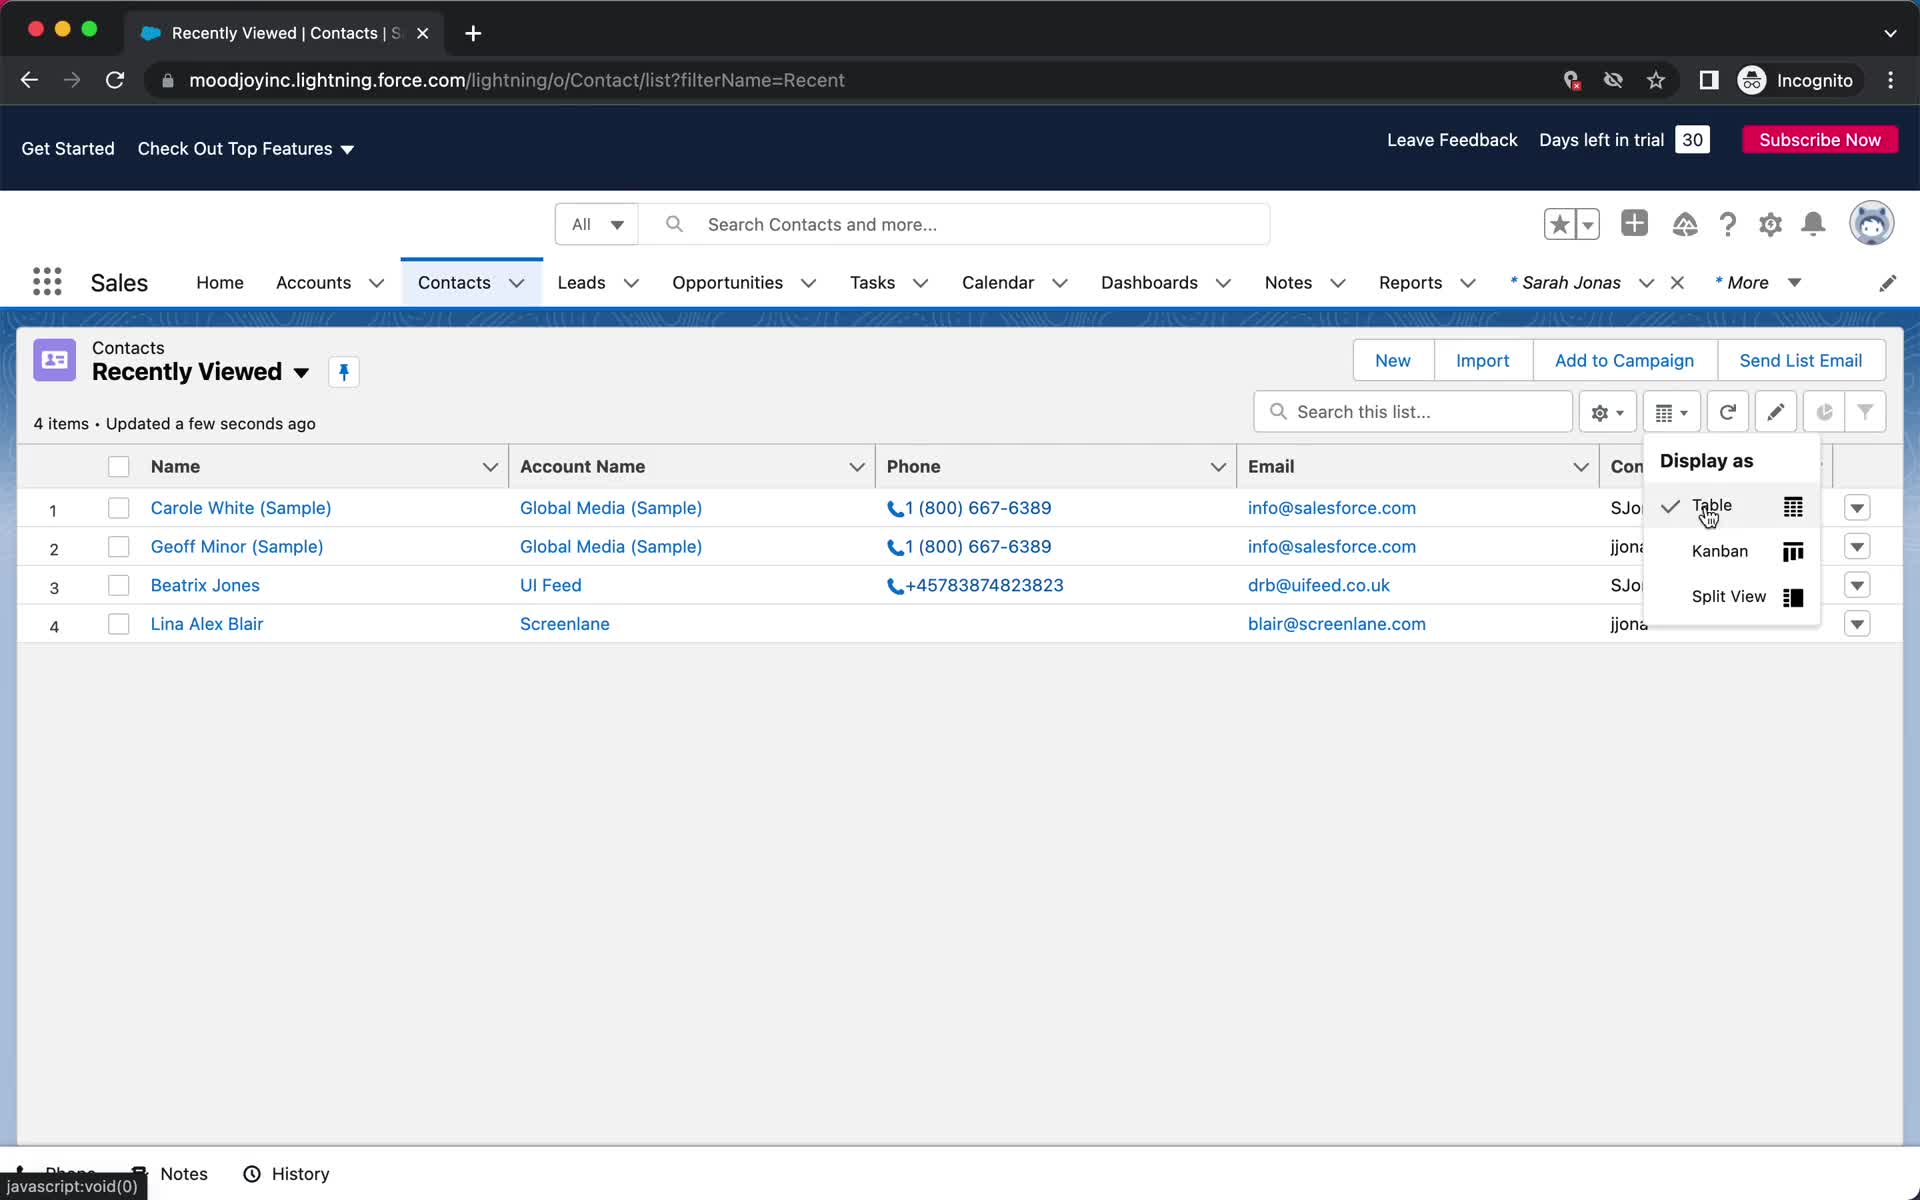Image resolution: width=1920 pixels, height=1200 pixels.
Task: Check the Geoff Minor row checkbox
Action: 118,547
